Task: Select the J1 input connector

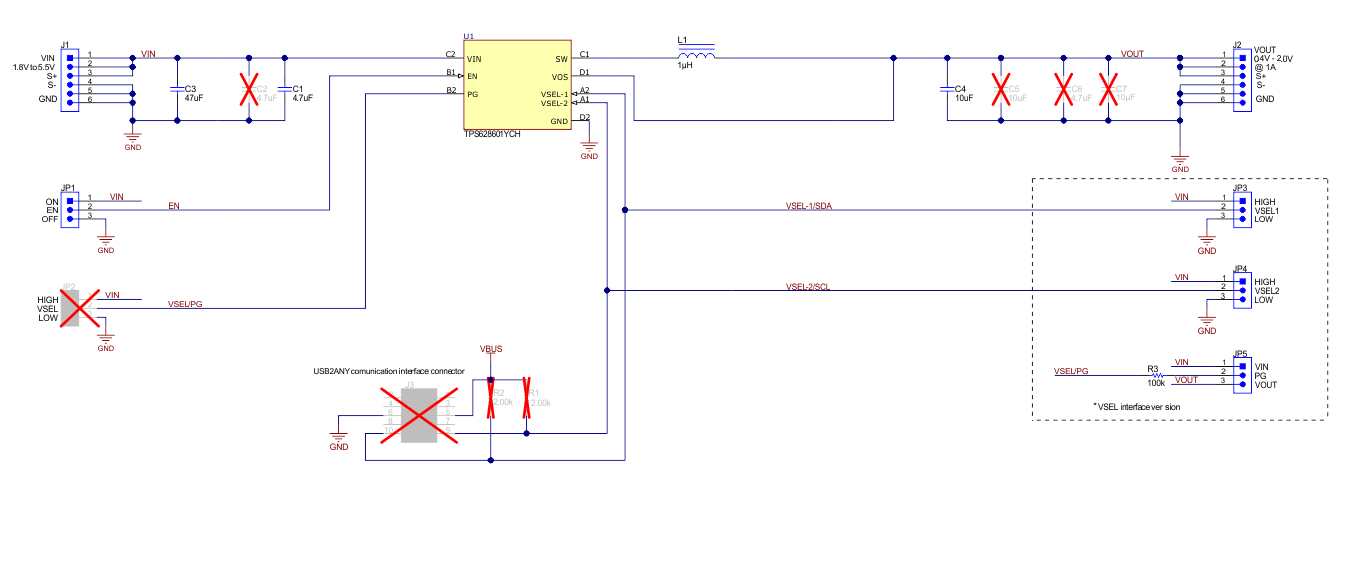Action: (x=69, y=79)
